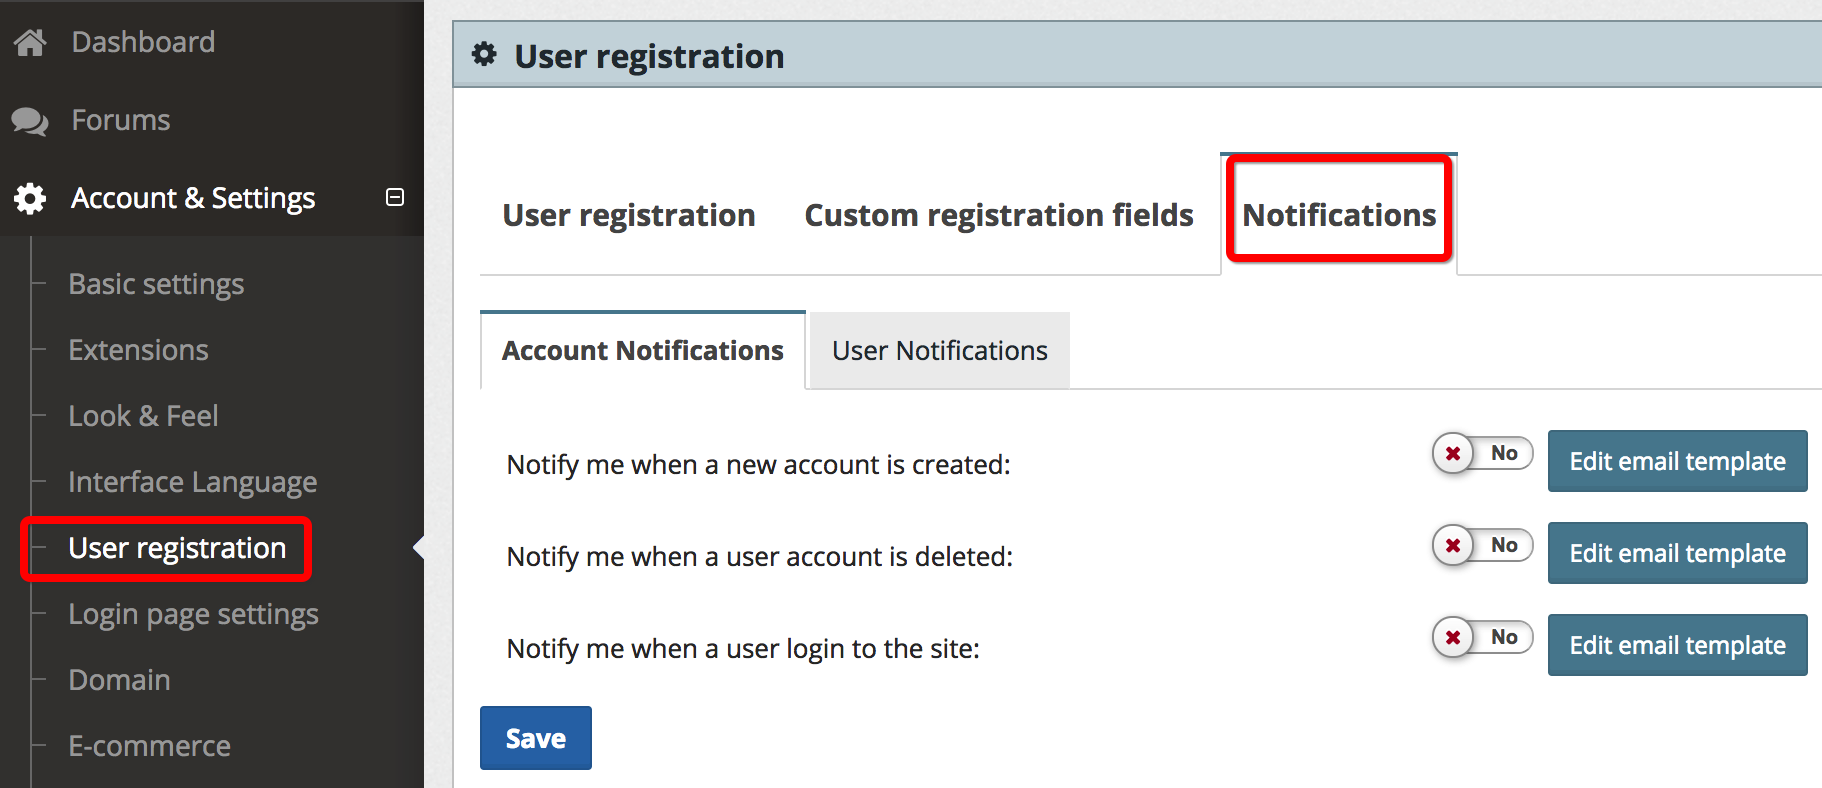Viewport: 1822px width, 788px height.
Task: Open Look & Feel settings
Action: click(143, 416)
